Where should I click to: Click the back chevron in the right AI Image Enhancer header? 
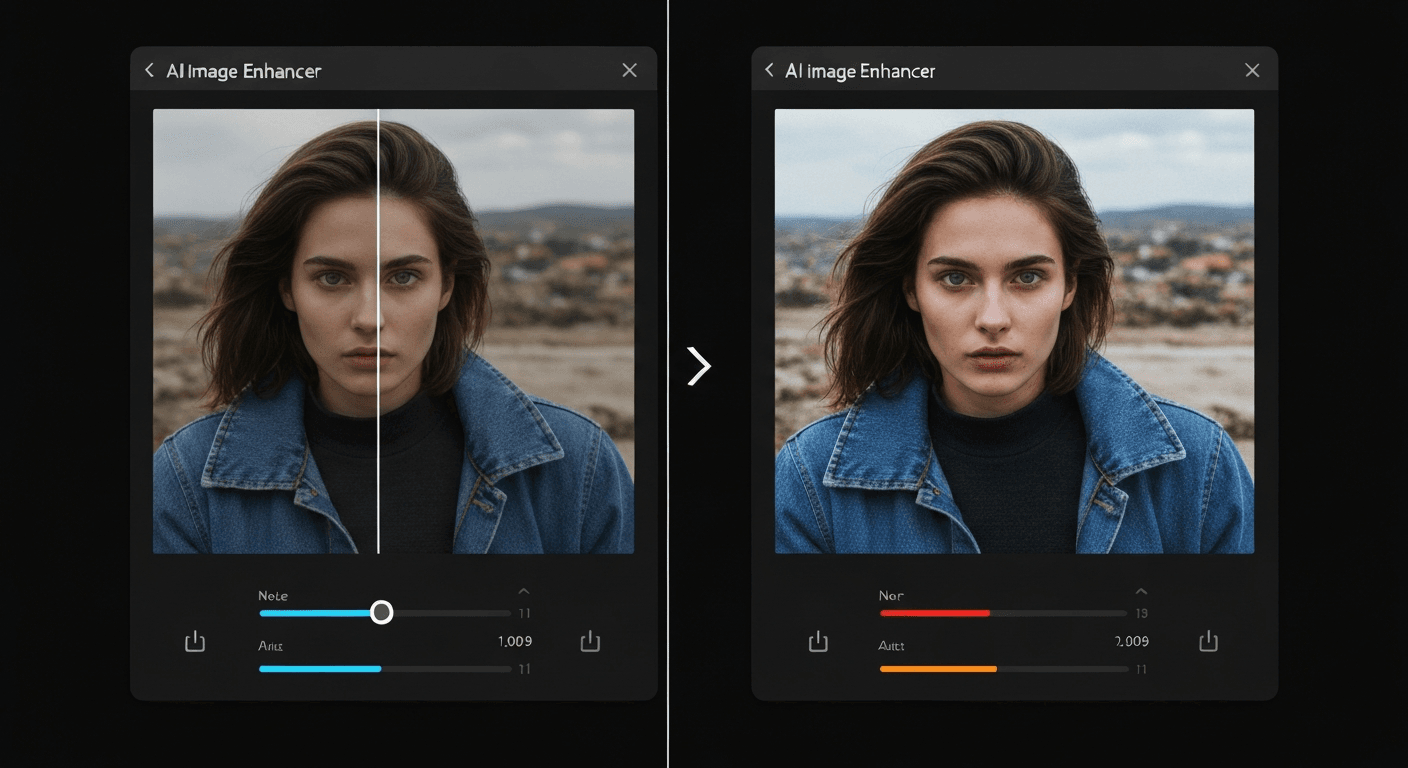pos(768,70)
